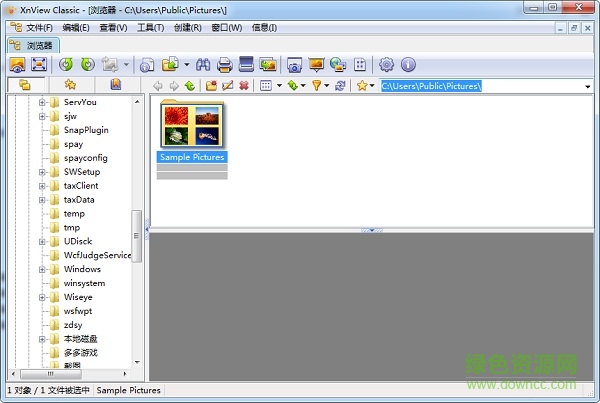Viewport: 600px width, 403px height.
Task: Select the WcfJudgeService folder
Action: tap(97, 255)
